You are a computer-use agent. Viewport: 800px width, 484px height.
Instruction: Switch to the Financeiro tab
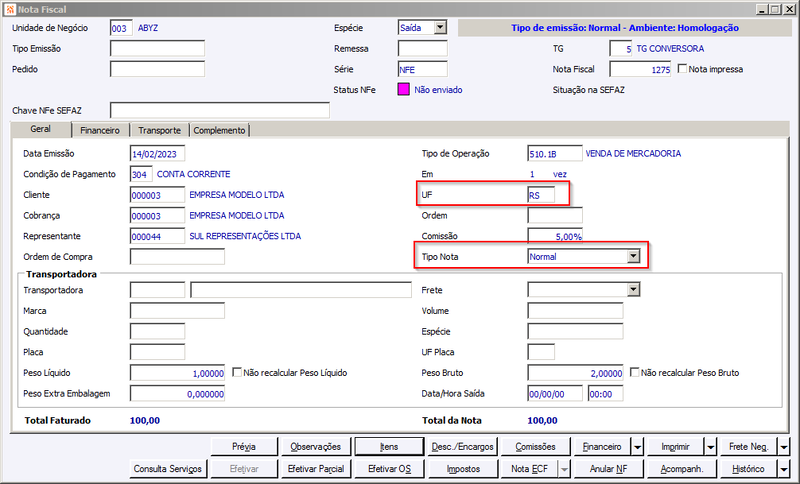point(100,131)
